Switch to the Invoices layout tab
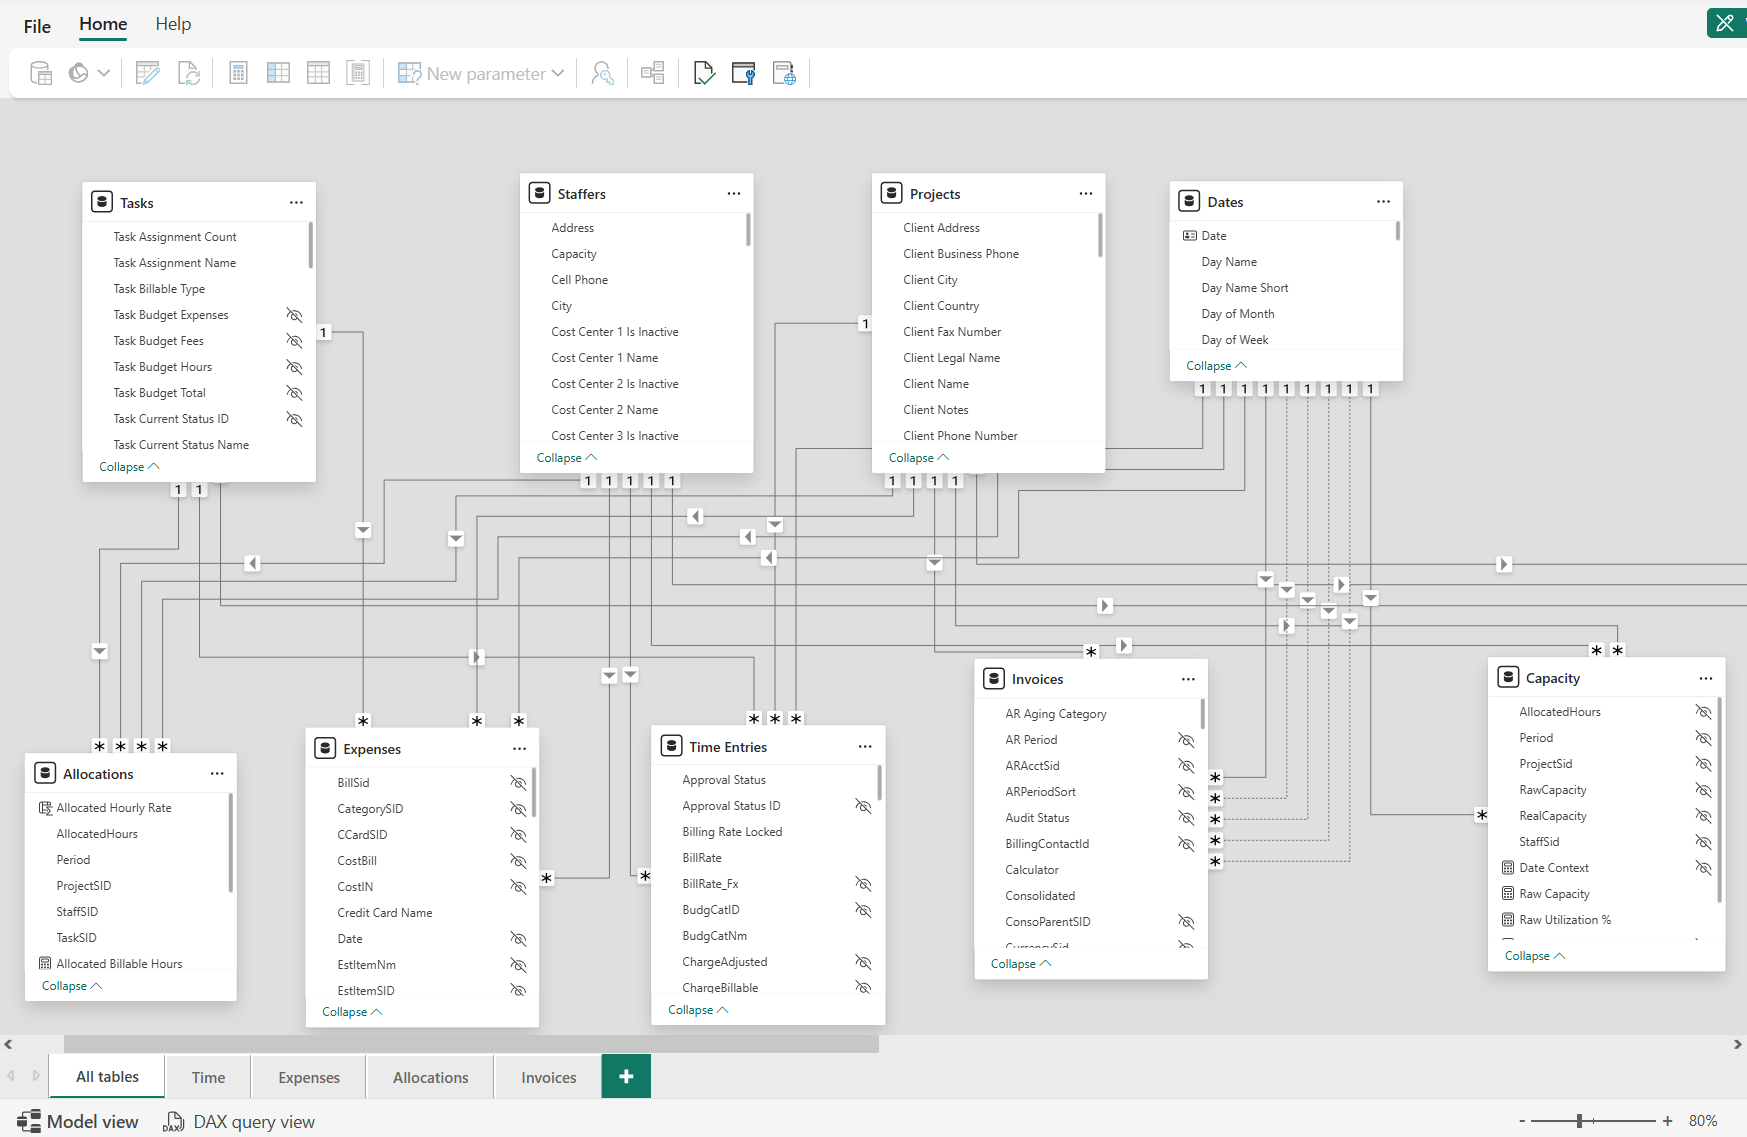 (x=549, y=1077)
